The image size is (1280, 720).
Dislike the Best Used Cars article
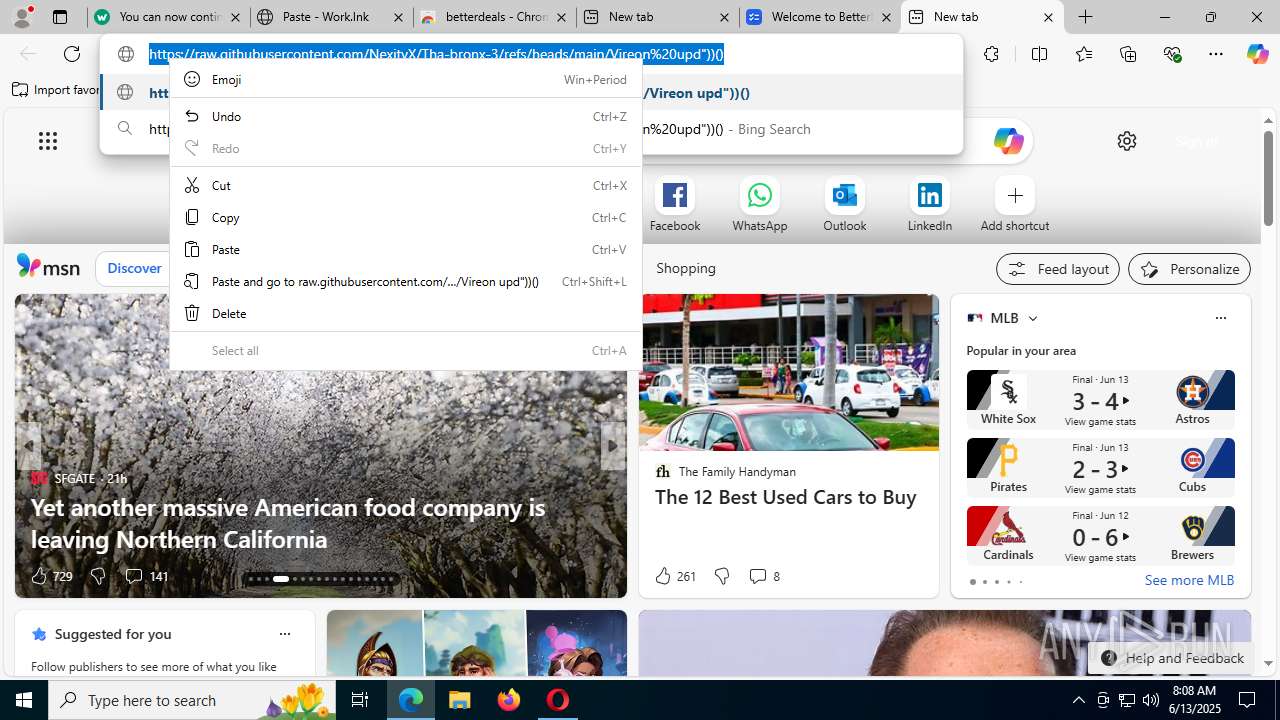pos(721,576)
